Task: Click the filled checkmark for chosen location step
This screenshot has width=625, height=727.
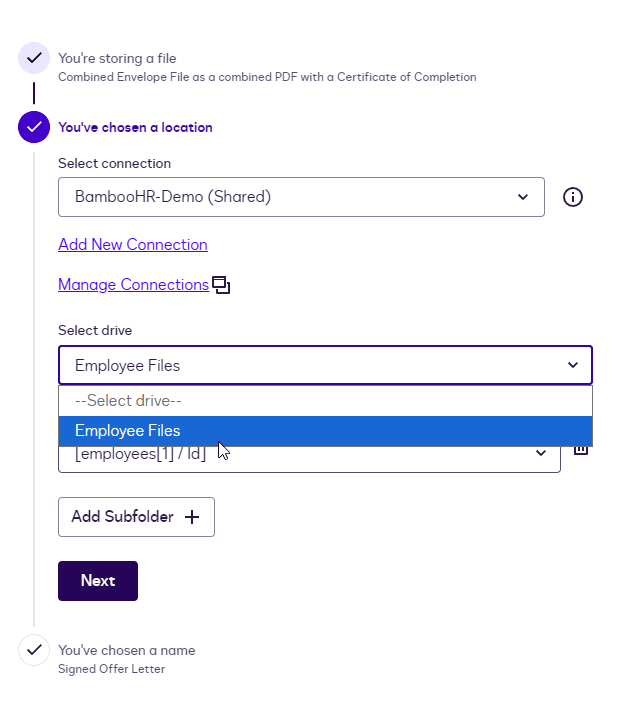Action: [x=34, y=127]
